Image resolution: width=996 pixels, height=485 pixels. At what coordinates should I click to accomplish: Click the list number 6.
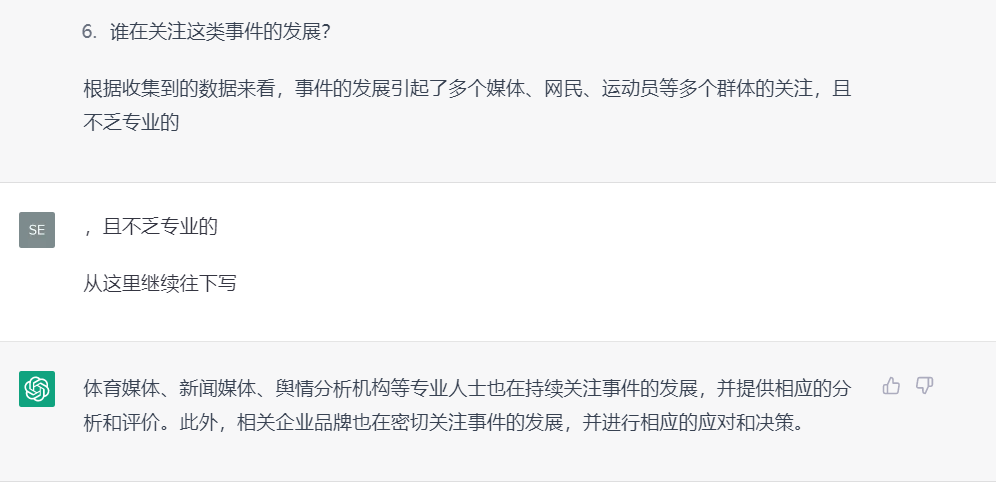pyautogui.click(x=88, y=32)
